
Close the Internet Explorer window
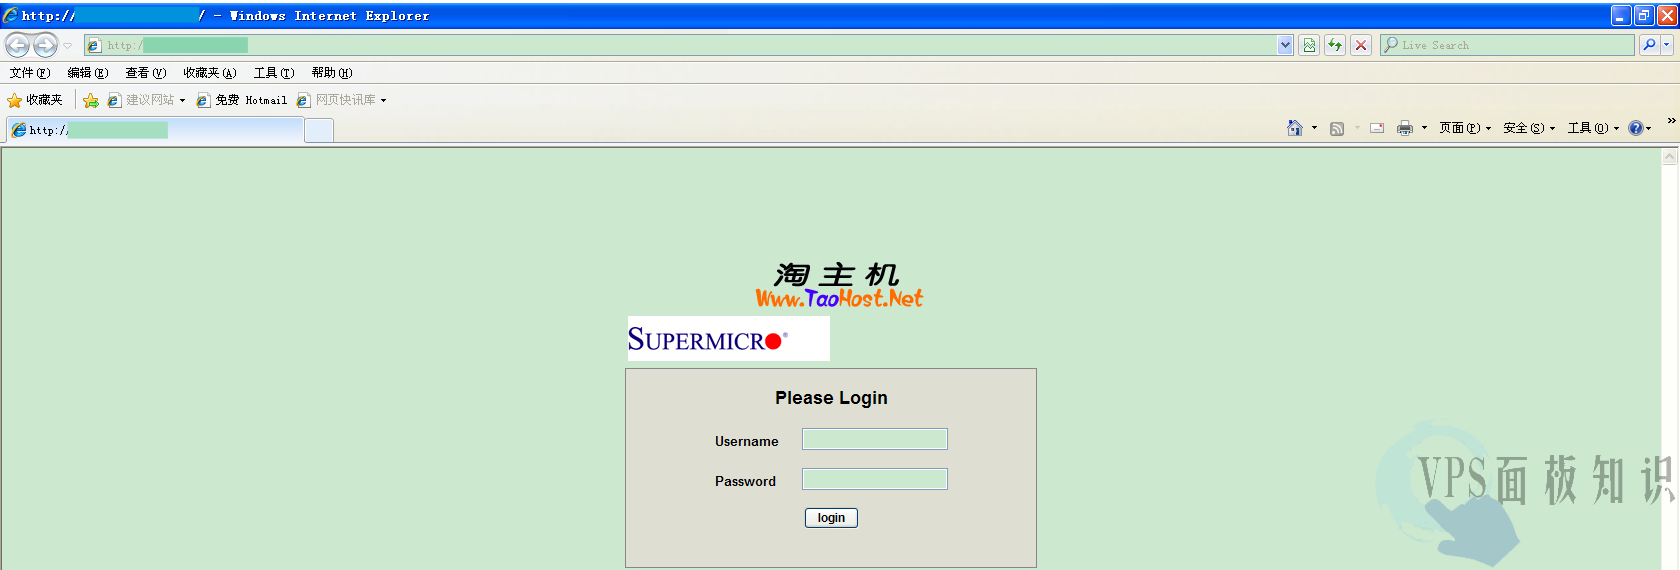pyautogui.click(x=1667, y=15)
